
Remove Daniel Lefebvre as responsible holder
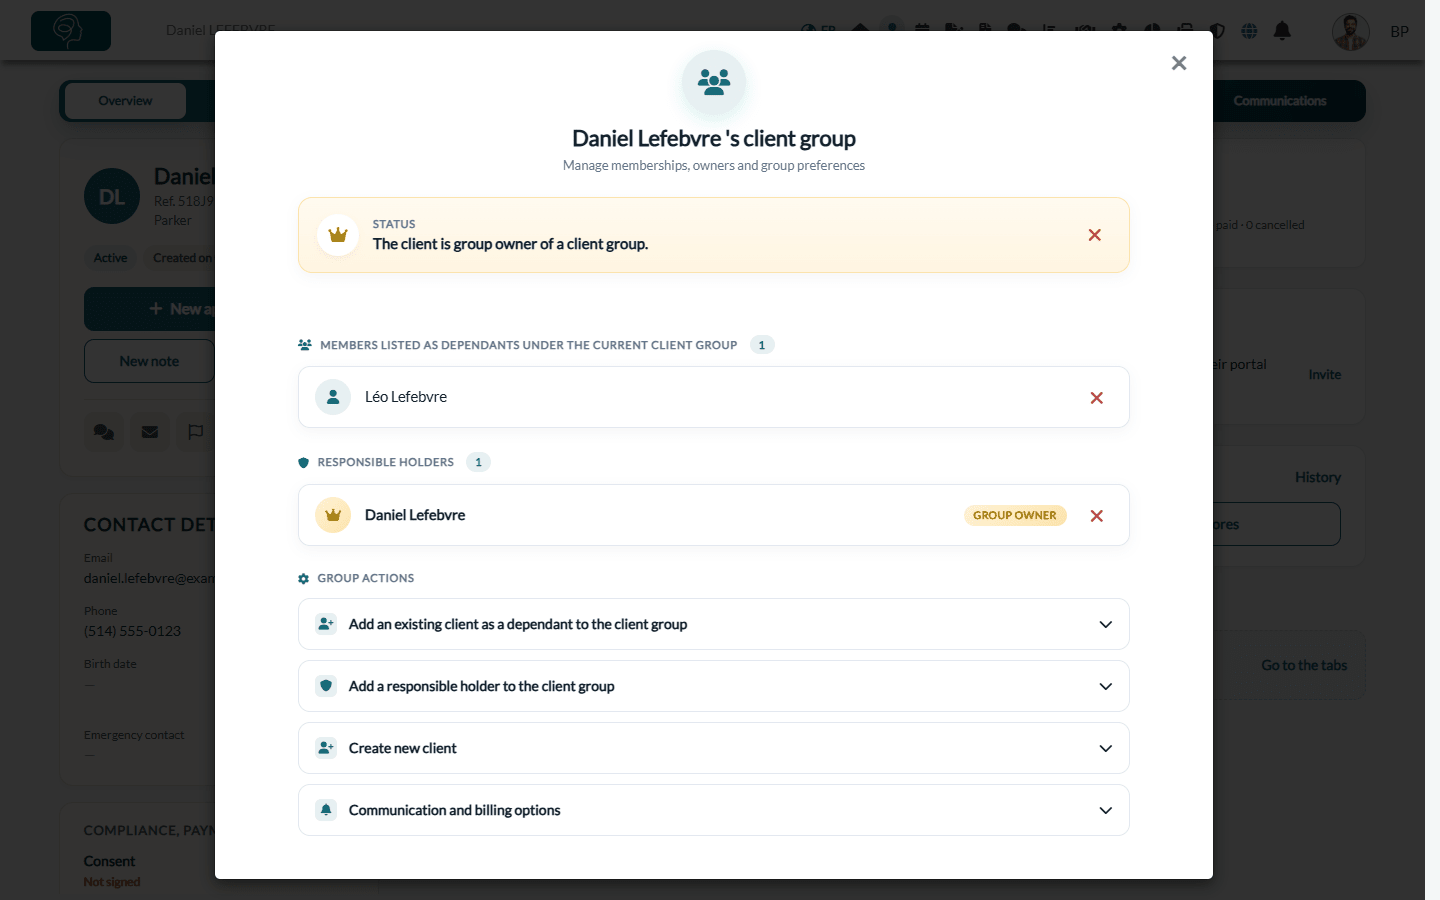(x=1097, y=516)
